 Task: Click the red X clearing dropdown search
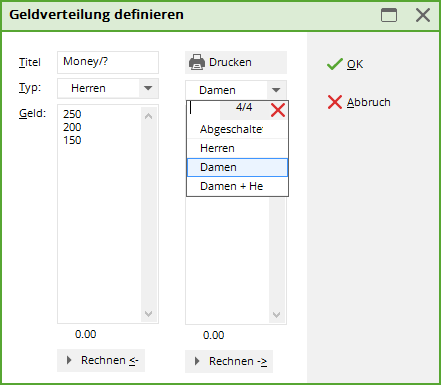(x=278, y=110)
